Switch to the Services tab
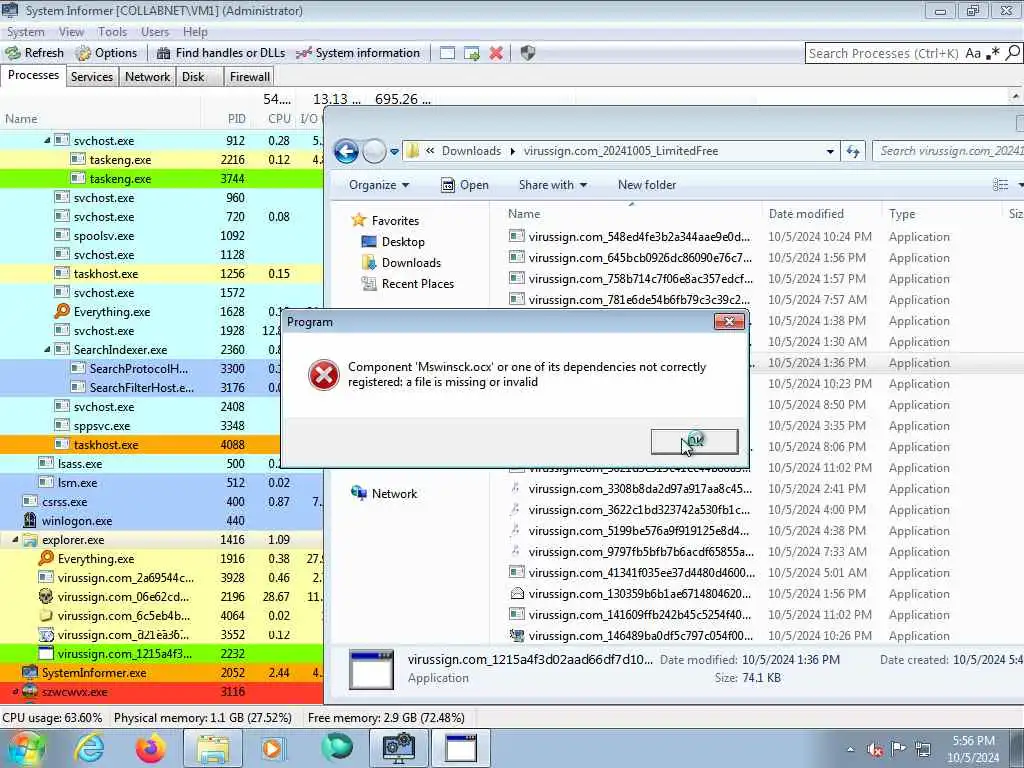 tap(91, 77)
